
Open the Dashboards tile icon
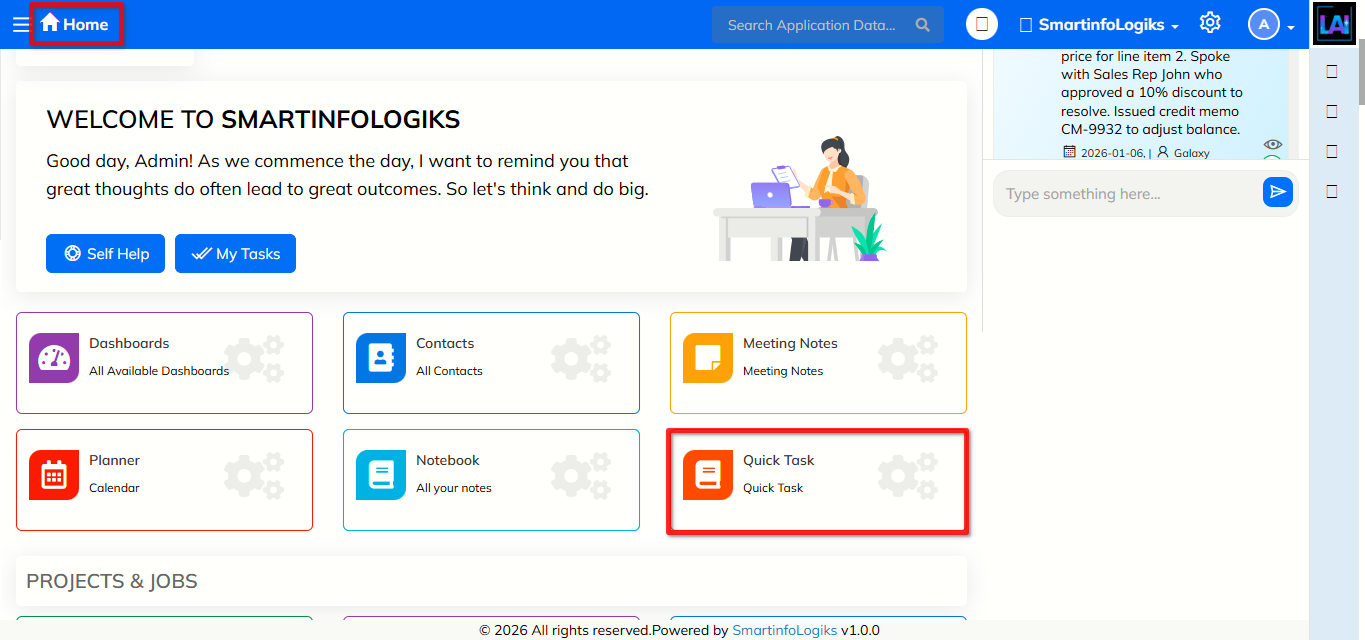(54, 358)
